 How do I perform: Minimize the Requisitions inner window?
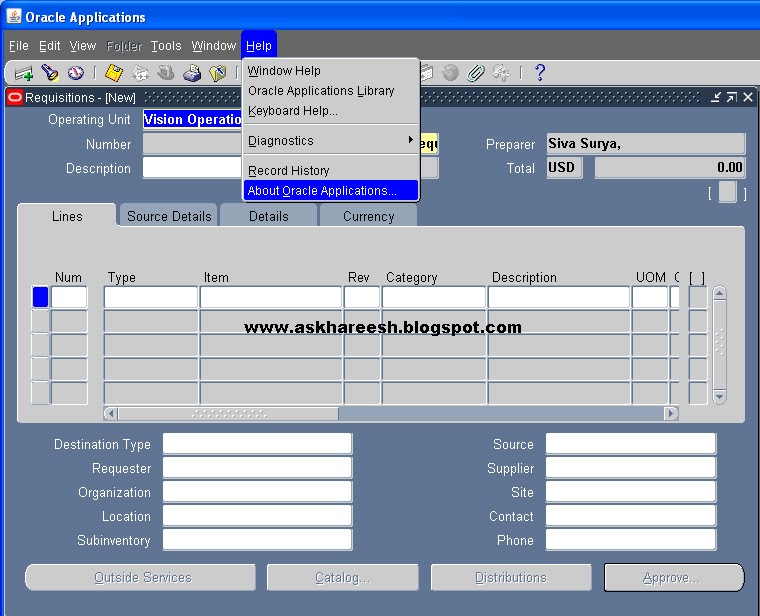pos(715,97)
